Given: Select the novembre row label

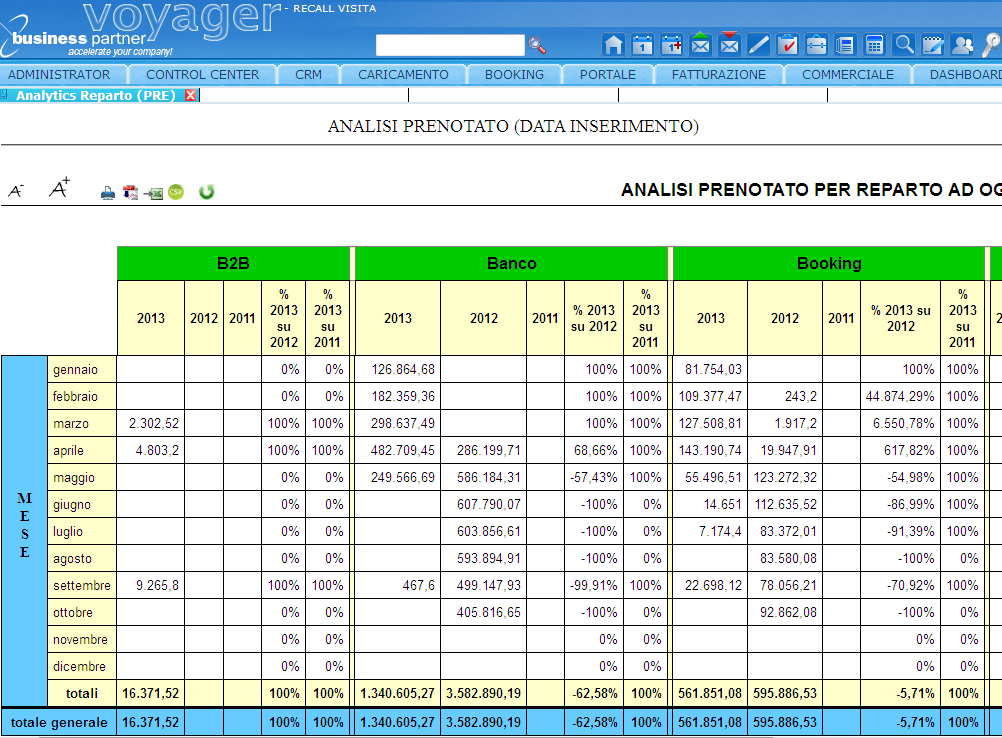Looking at the screenshot, I should pos(81,640).
